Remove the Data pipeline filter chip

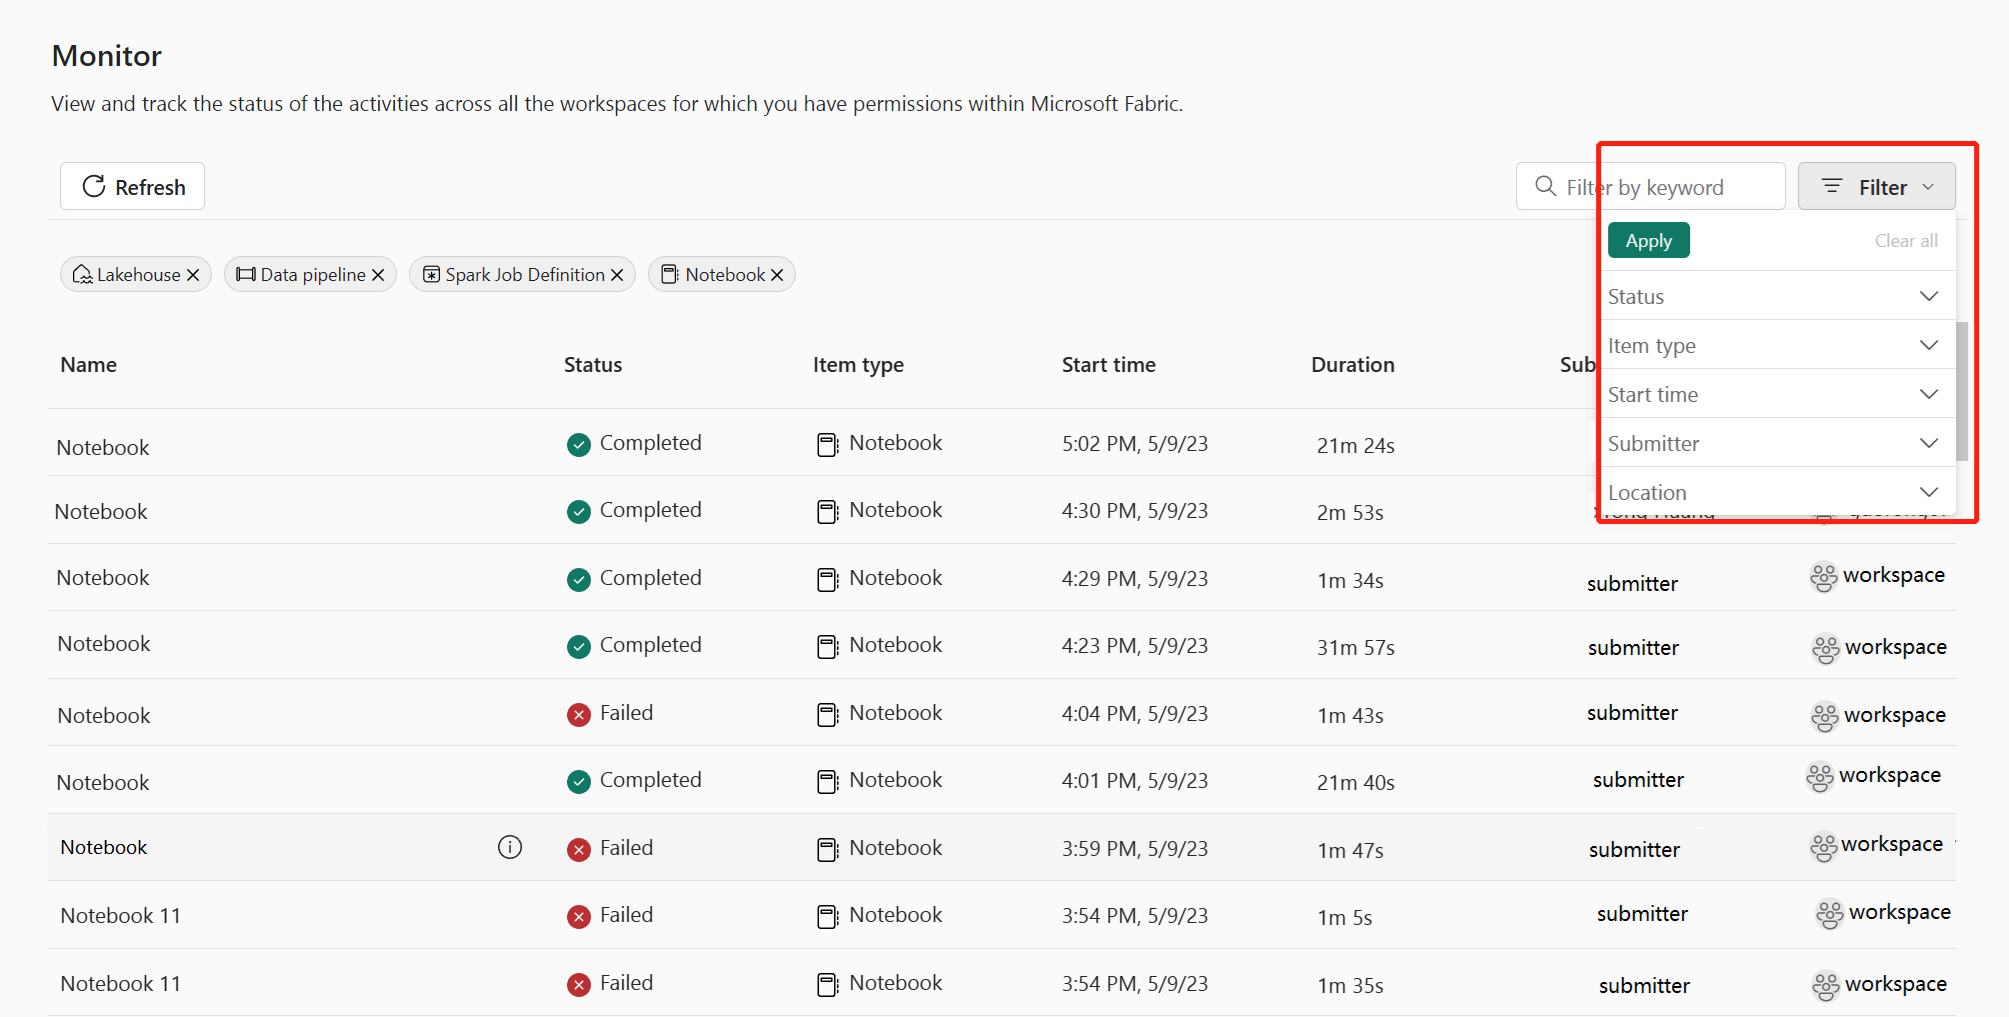click(378, 275)
